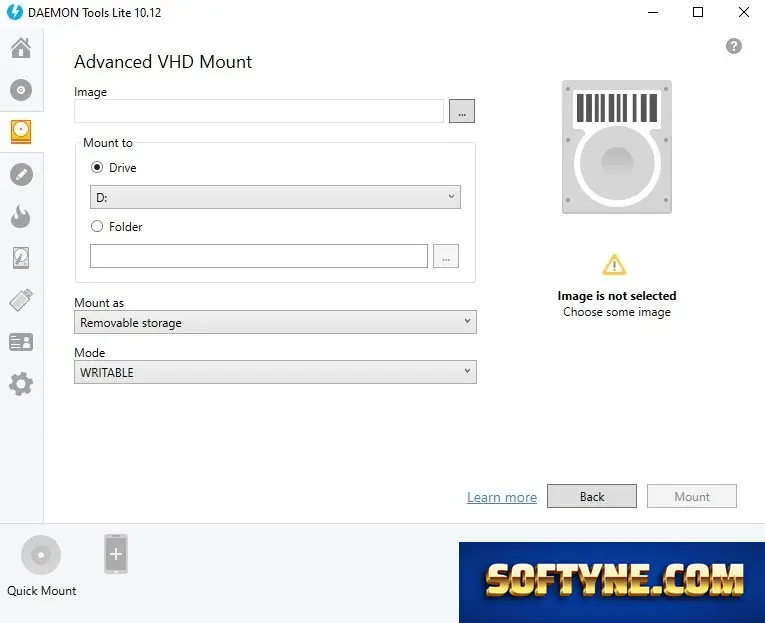
Task: Browse for an image file using ... button
Action: [x=462, y=111]
